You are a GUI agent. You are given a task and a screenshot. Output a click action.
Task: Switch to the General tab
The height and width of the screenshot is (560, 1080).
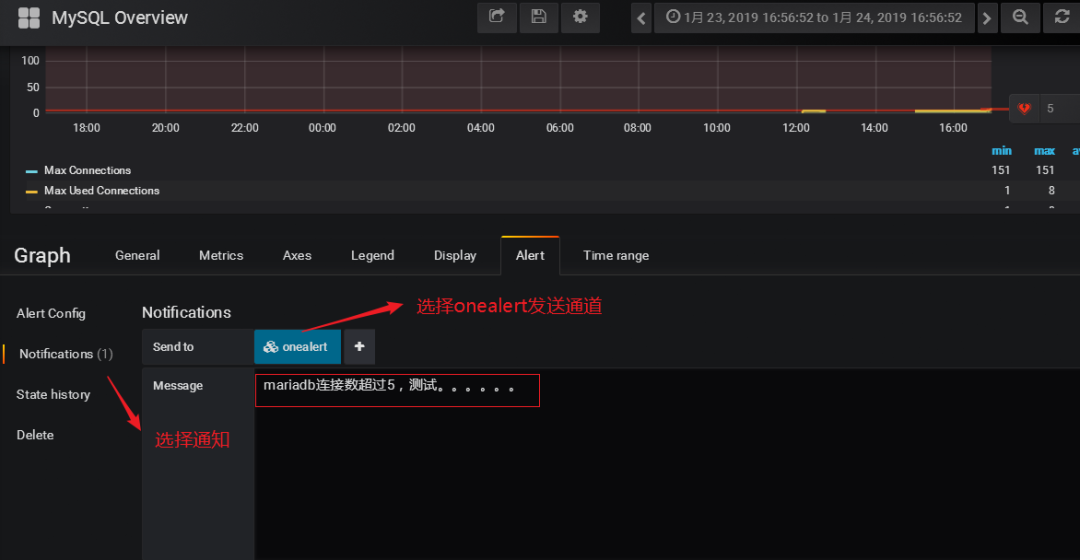click(137, 256)
